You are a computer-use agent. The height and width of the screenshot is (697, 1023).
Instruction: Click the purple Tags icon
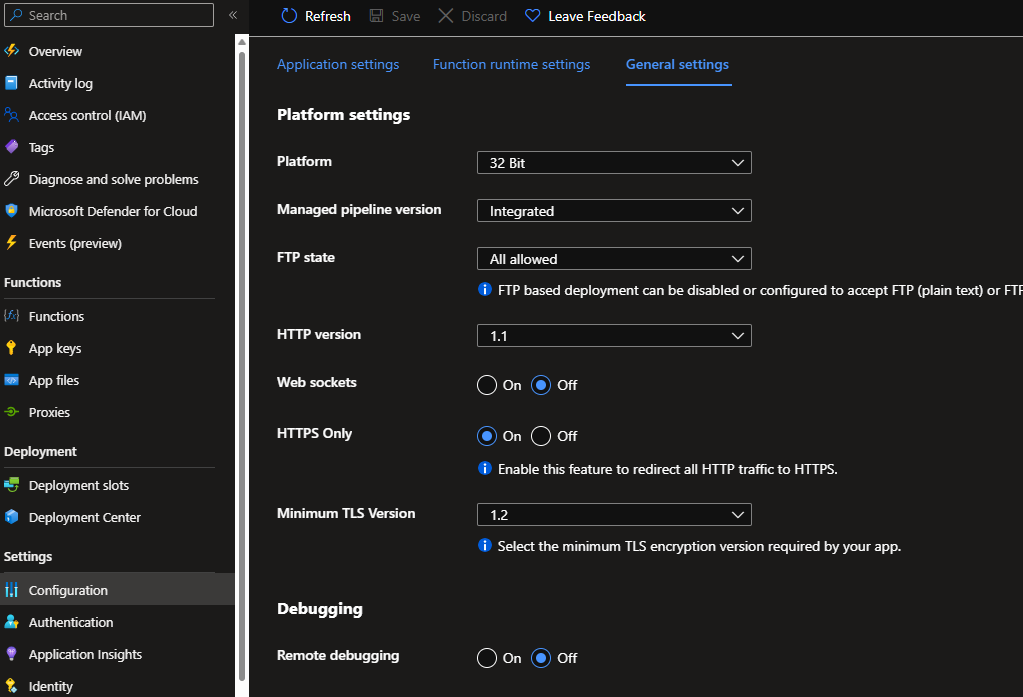click(x=11, y=147)
